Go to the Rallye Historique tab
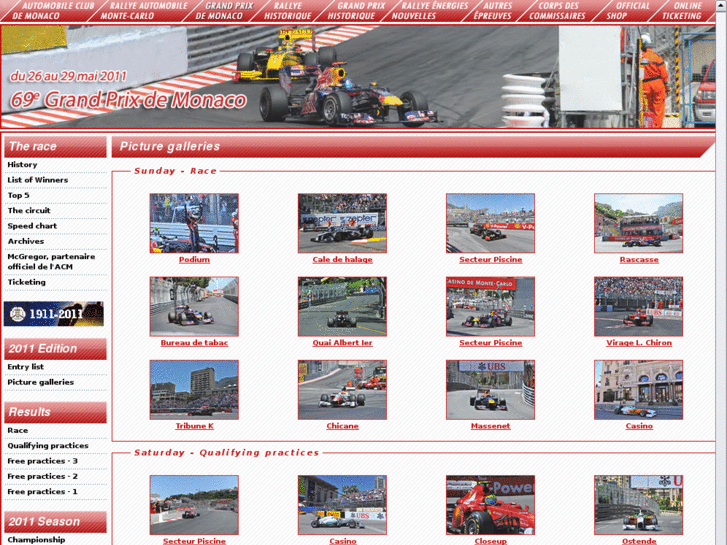The image size is (727, 545). tap(288, 11)
